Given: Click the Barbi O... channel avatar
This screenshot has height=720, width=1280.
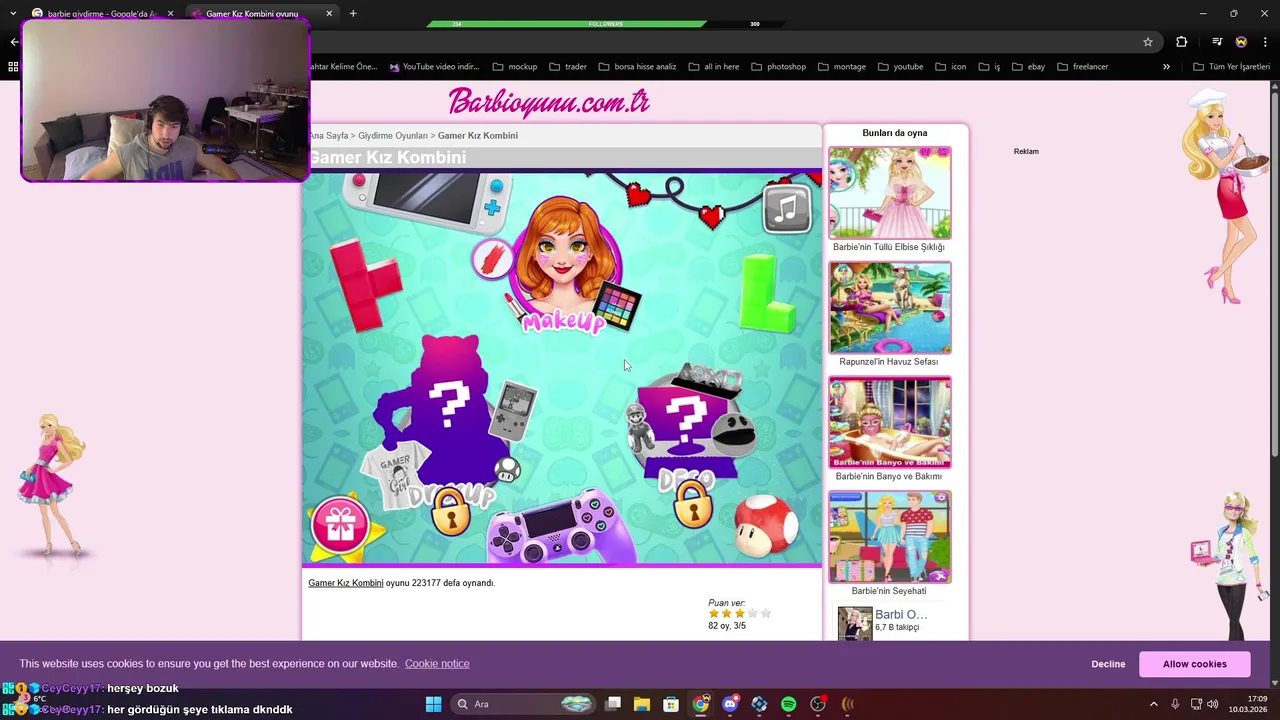Looking at the screenshot, I should (x=855, y=624).
